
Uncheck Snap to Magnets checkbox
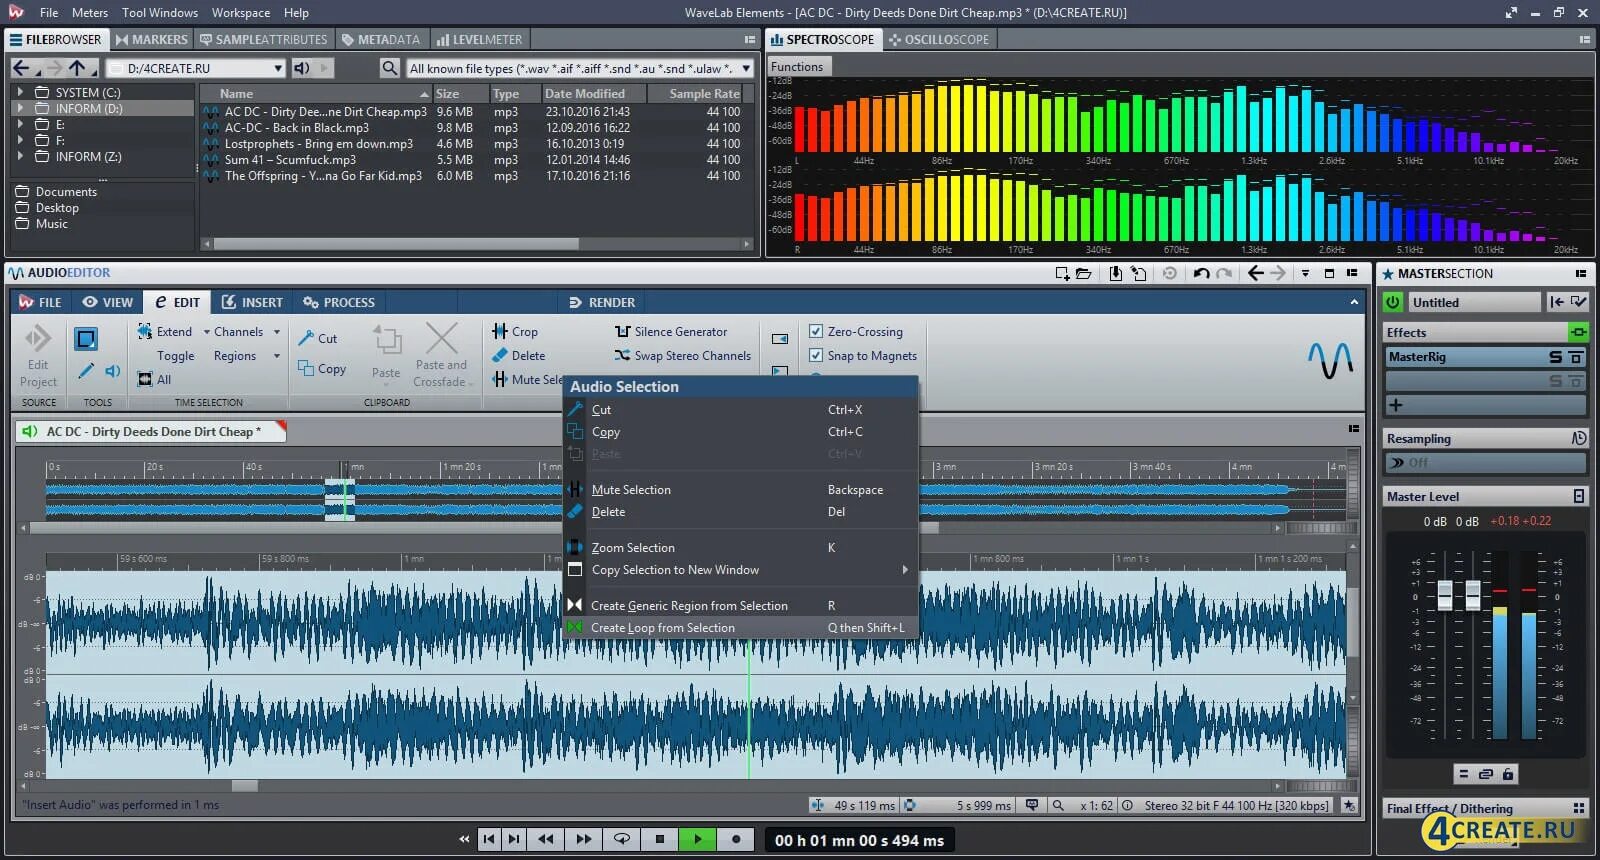[816, 355]
